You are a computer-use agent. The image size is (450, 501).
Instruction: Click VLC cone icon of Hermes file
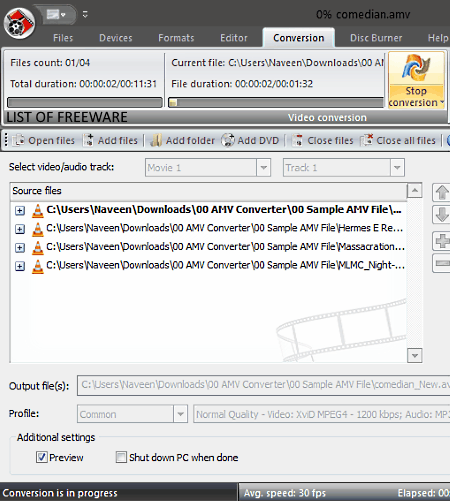[x=38, y=229]
